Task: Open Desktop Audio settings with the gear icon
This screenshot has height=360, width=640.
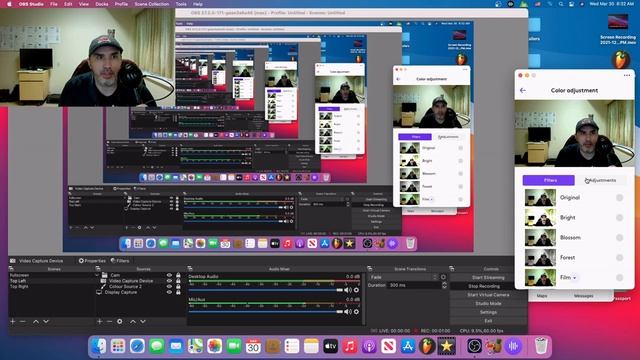Action: 356,290
